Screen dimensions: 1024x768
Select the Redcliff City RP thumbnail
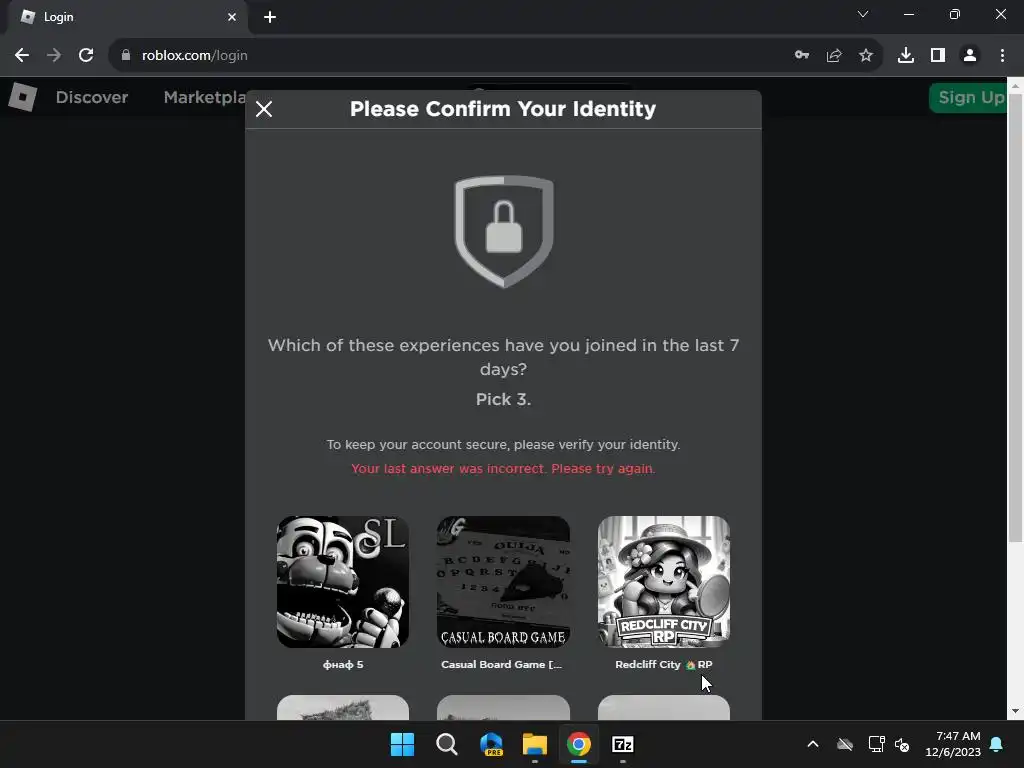(x=664, y=582)
